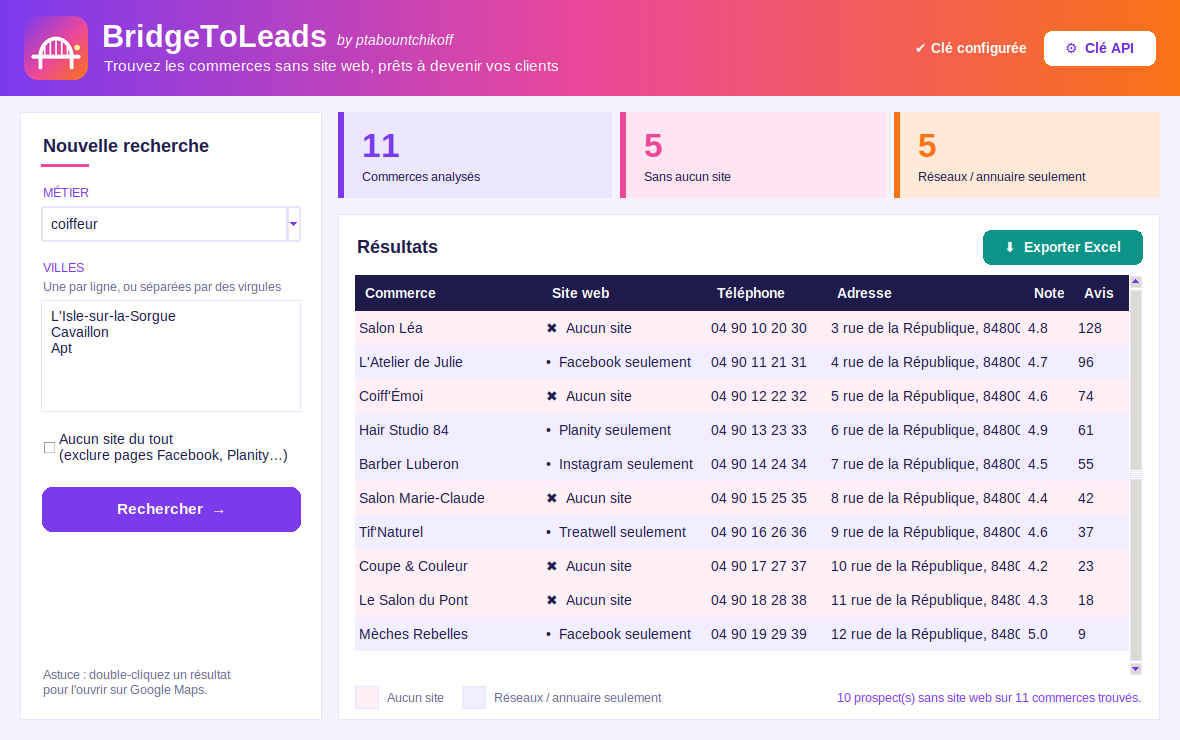Enable the 'Aucun site du tout' checkbox
Screen dimensions: 1180x740
[50, 447]
